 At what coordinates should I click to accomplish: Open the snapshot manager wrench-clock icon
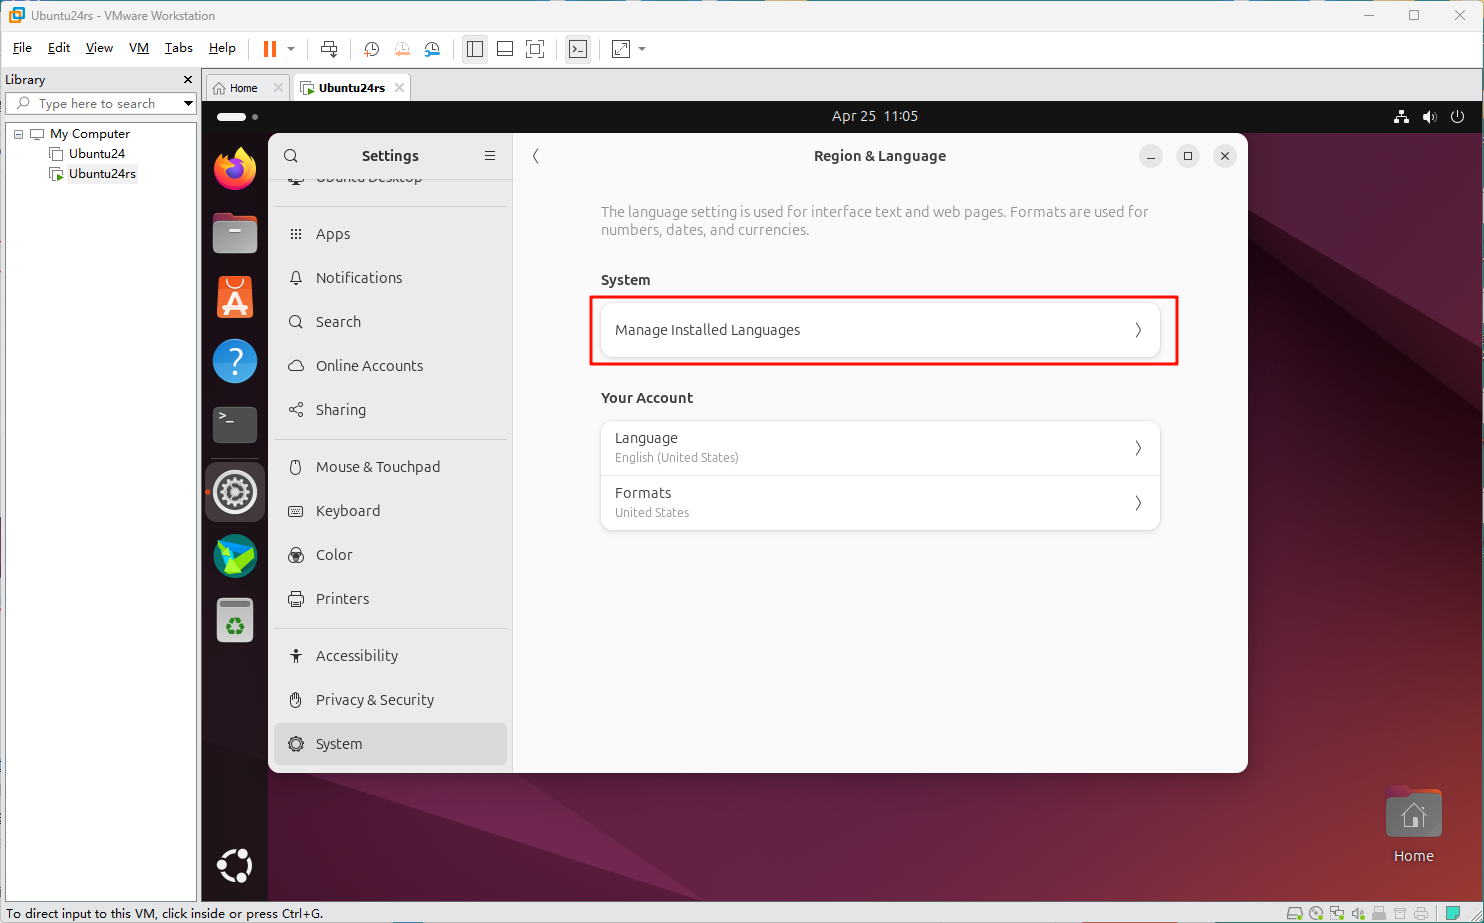(x=432, y=49)
